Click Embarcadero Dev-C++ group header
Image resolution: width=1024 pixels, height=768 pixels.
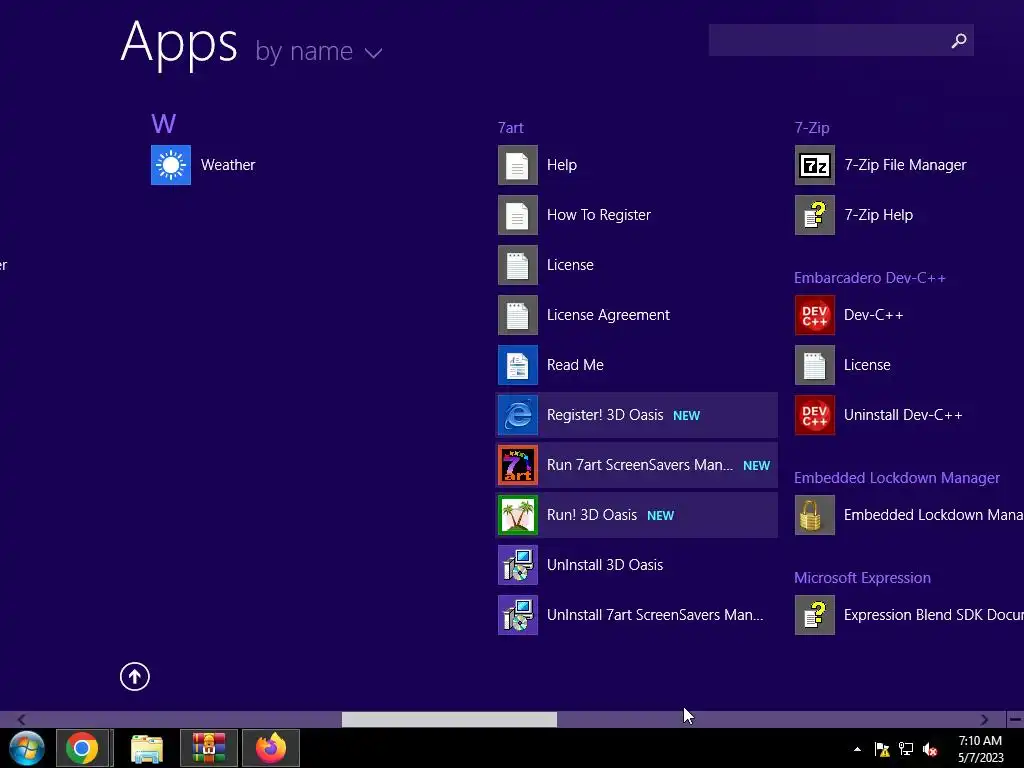click(x=870, y=278)
